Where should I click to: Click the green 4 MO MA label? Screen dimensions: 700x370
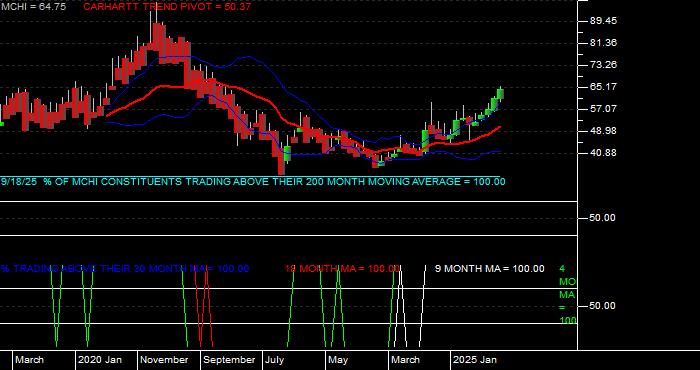568,295
